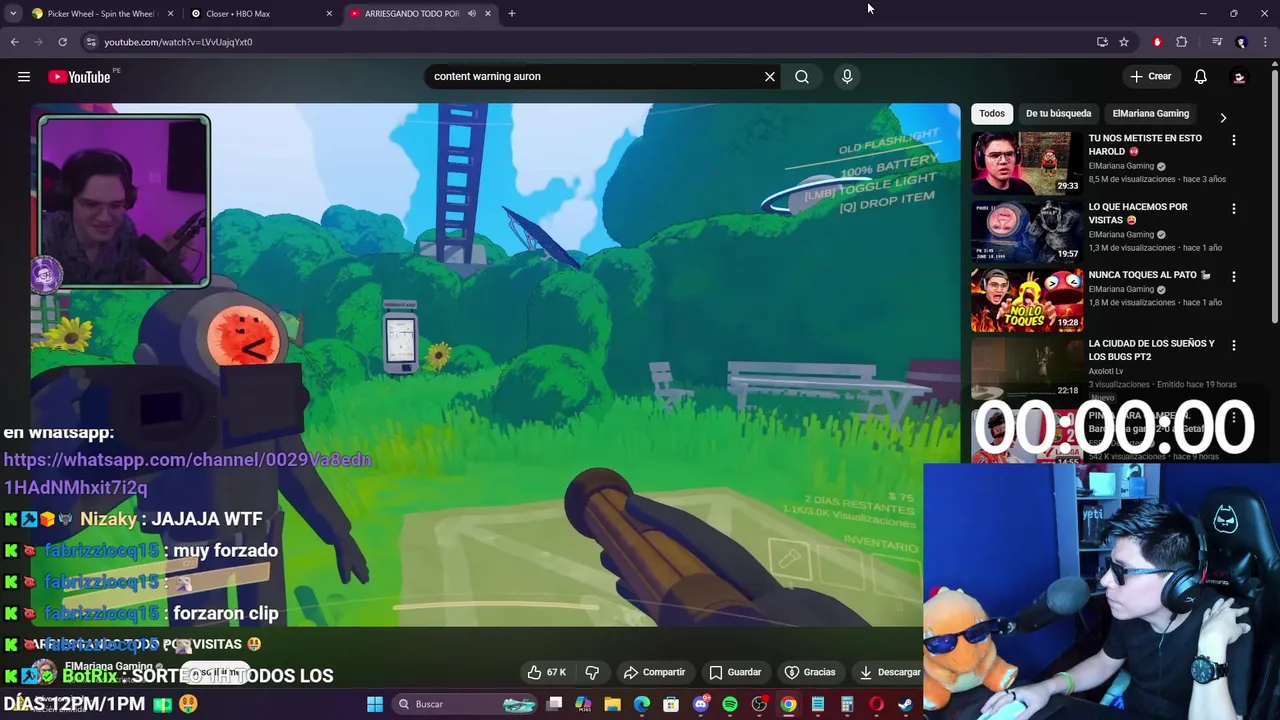Click the Compartir share button
1280x720 pixels.
click(654, 672)
